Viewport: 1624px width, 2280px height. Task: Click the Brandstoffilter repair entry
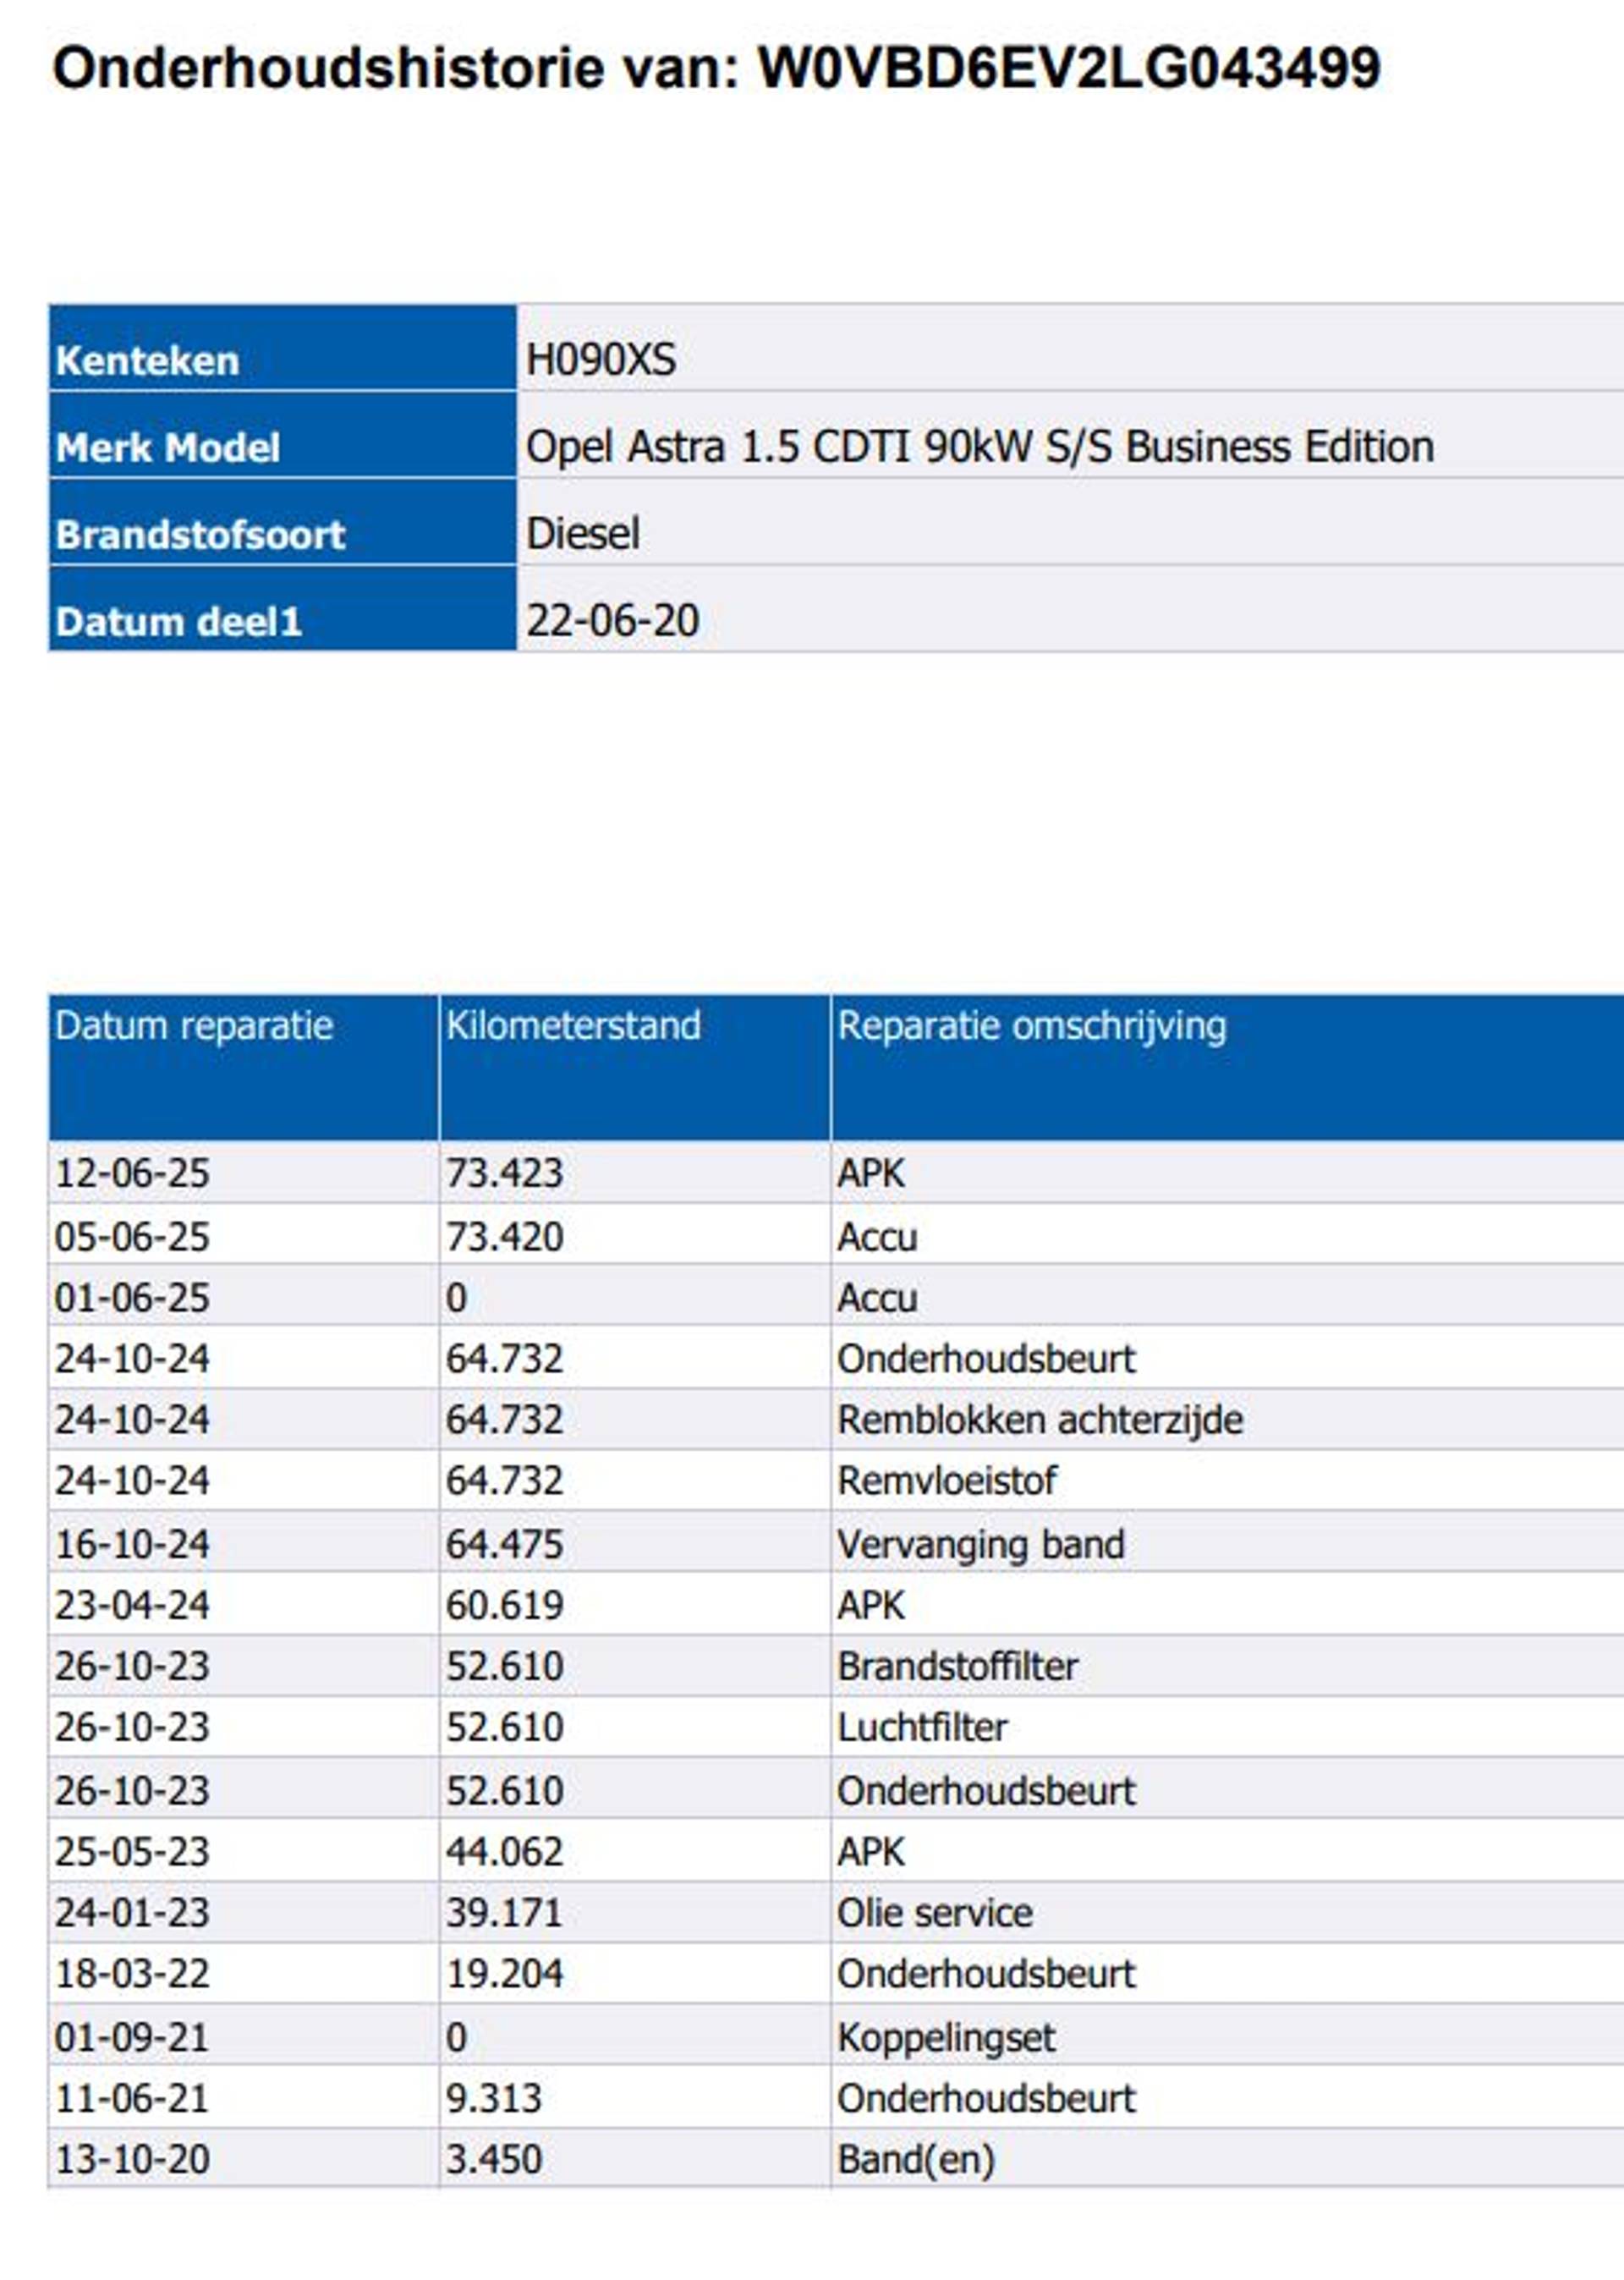[x=957, y=1667]
